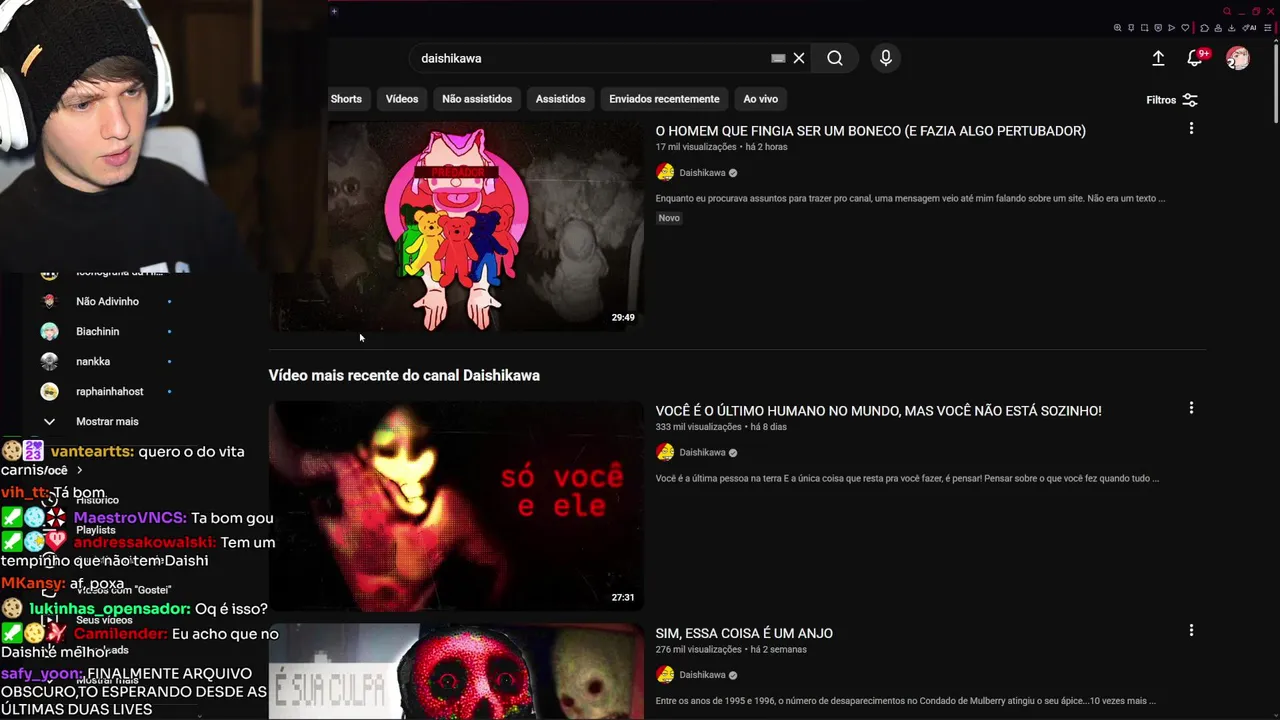Open the Não Adivinho subscription
This screenshot has height=720, width=1280.
pos(107,301)
